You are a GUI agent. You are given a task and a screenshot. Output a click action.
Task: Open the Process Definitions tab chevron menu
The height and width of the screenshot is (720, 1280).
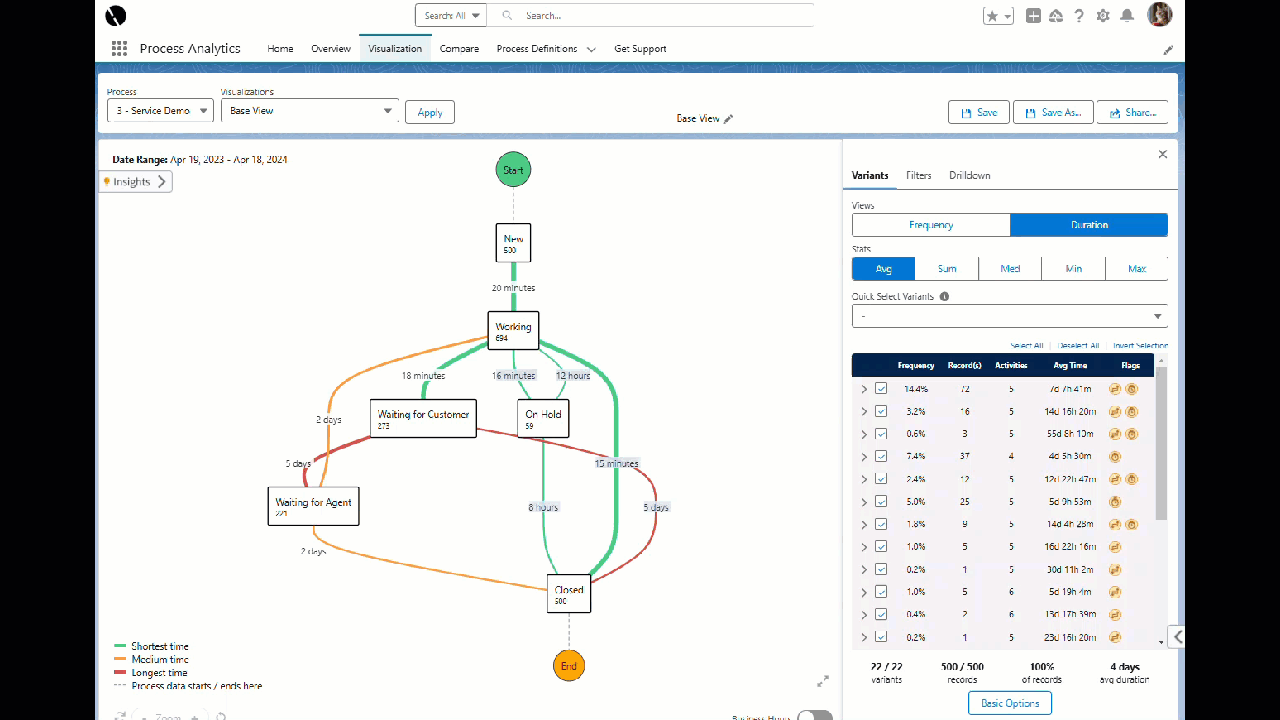(x=591, y=49)
